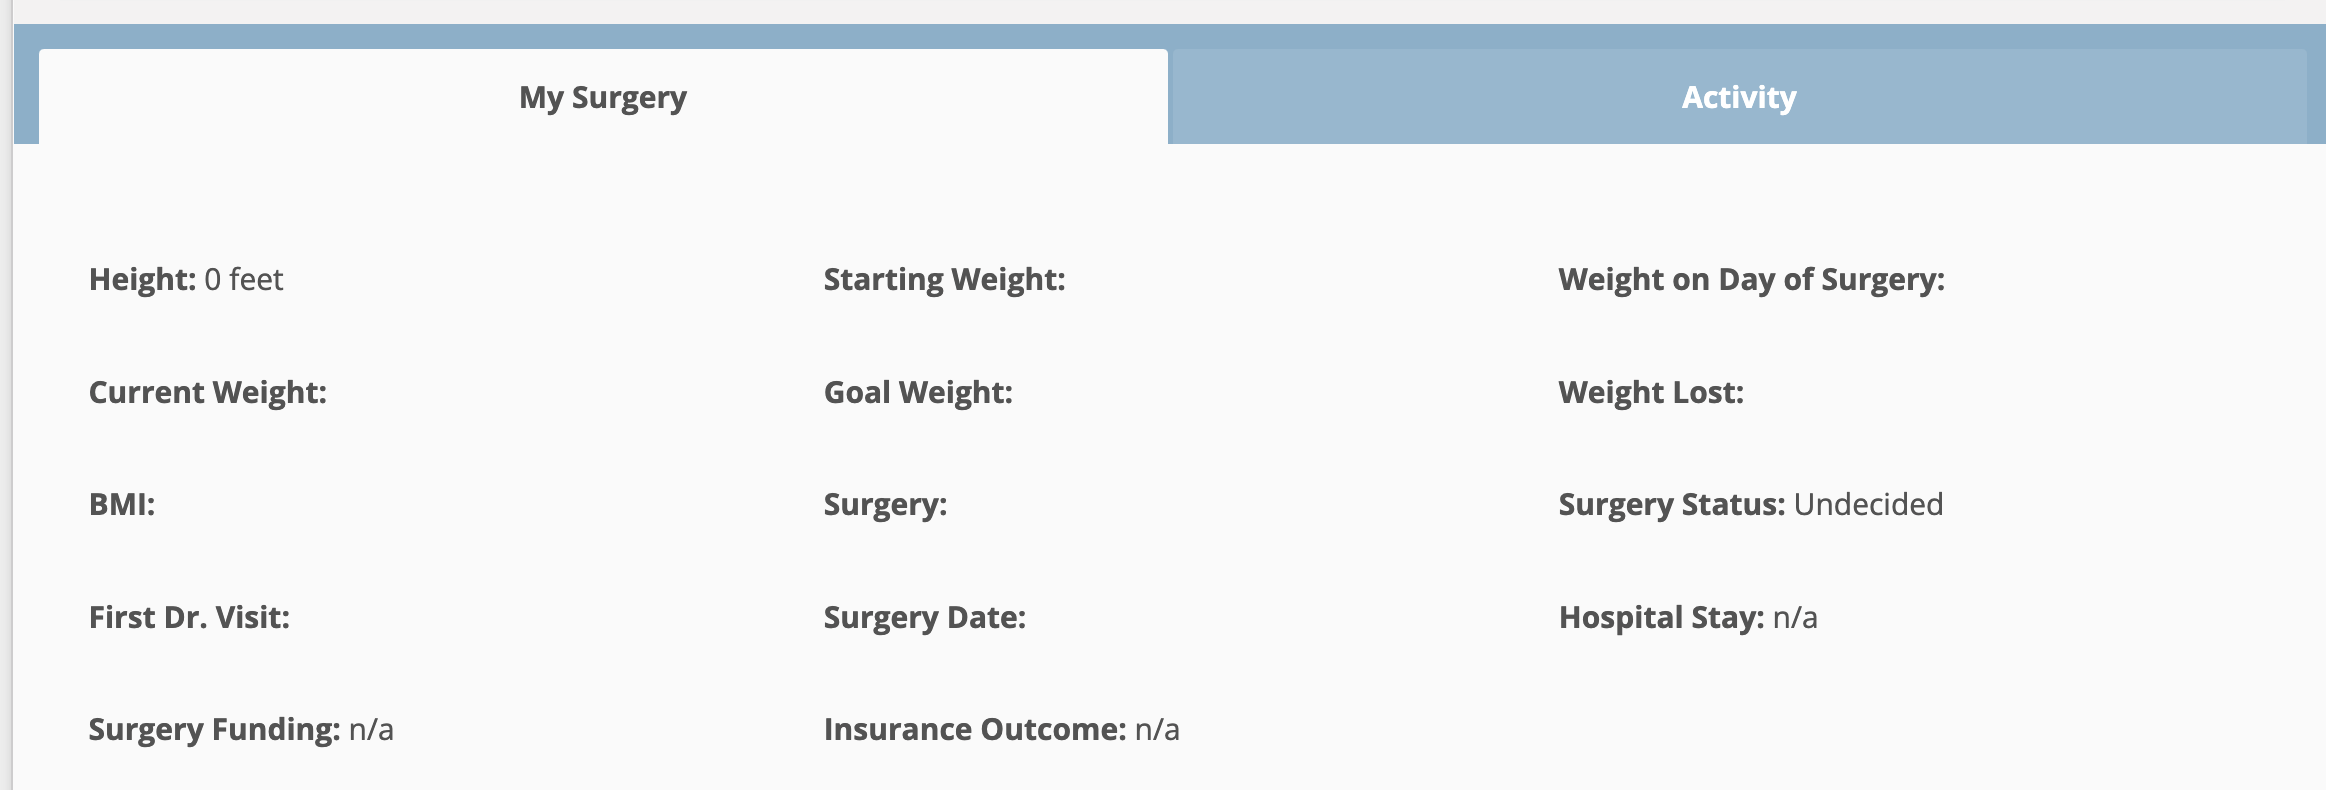Click Surgery Status Undecided text
Screen dimensions: 2326x790
[x=1751, y=505]
